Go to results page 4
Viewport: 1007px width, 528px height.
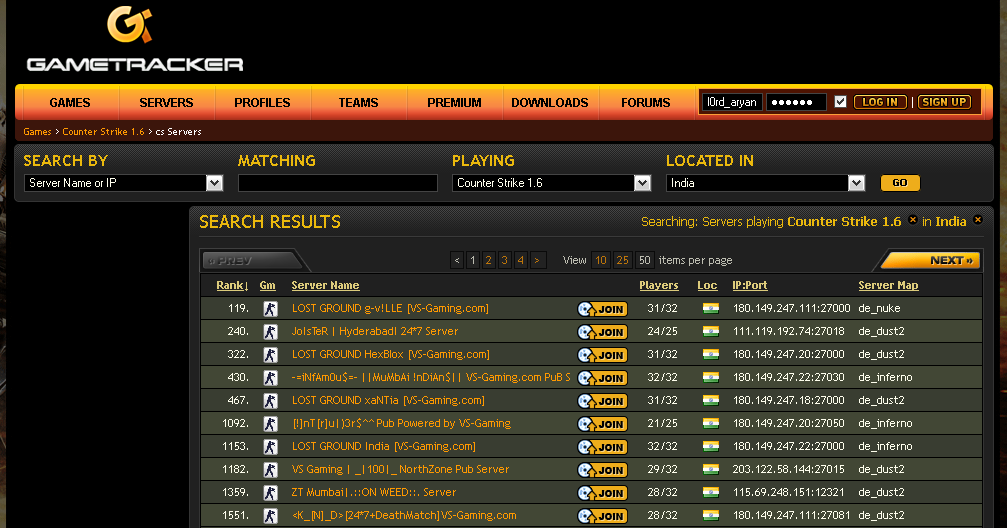tap(521, 260)
